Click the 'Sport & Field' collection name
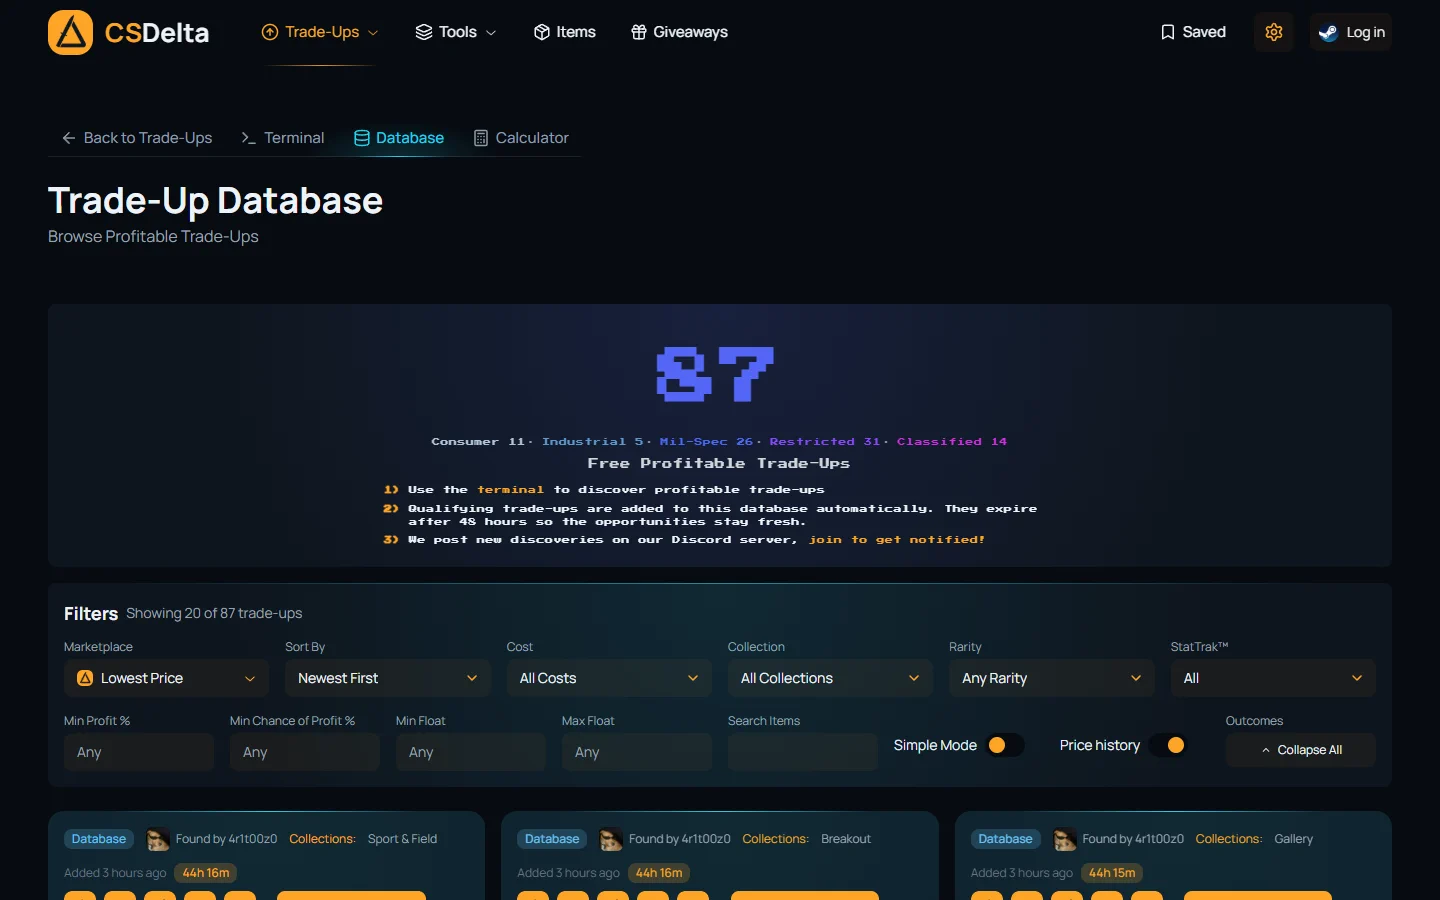 click(x=402, y=839)
